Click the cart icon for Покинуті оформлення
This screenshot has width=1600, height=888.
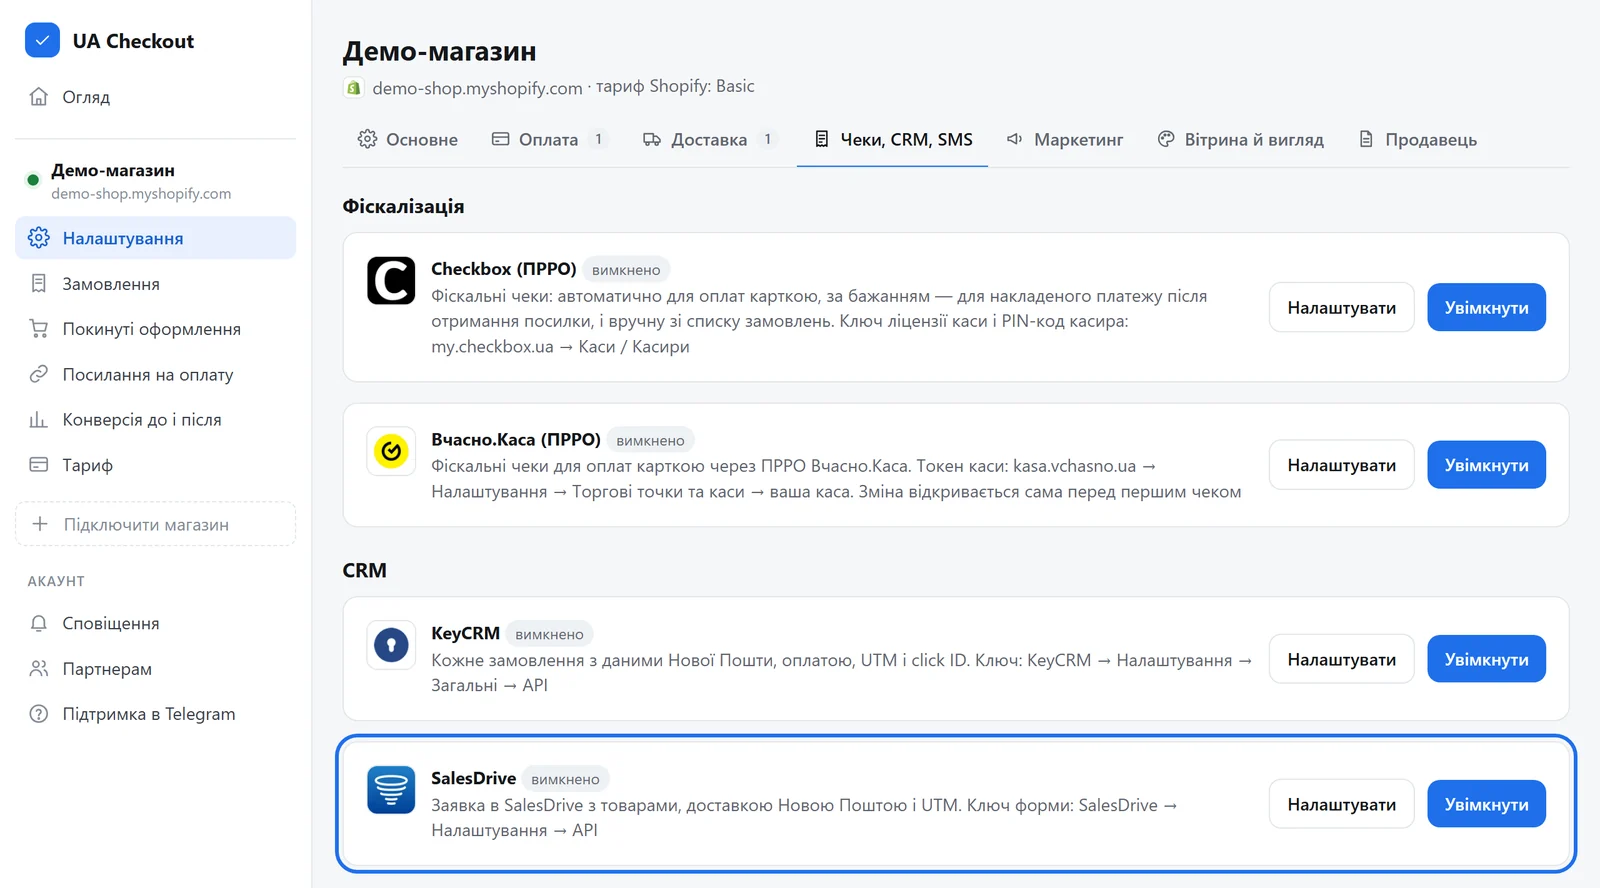[39, 329]
